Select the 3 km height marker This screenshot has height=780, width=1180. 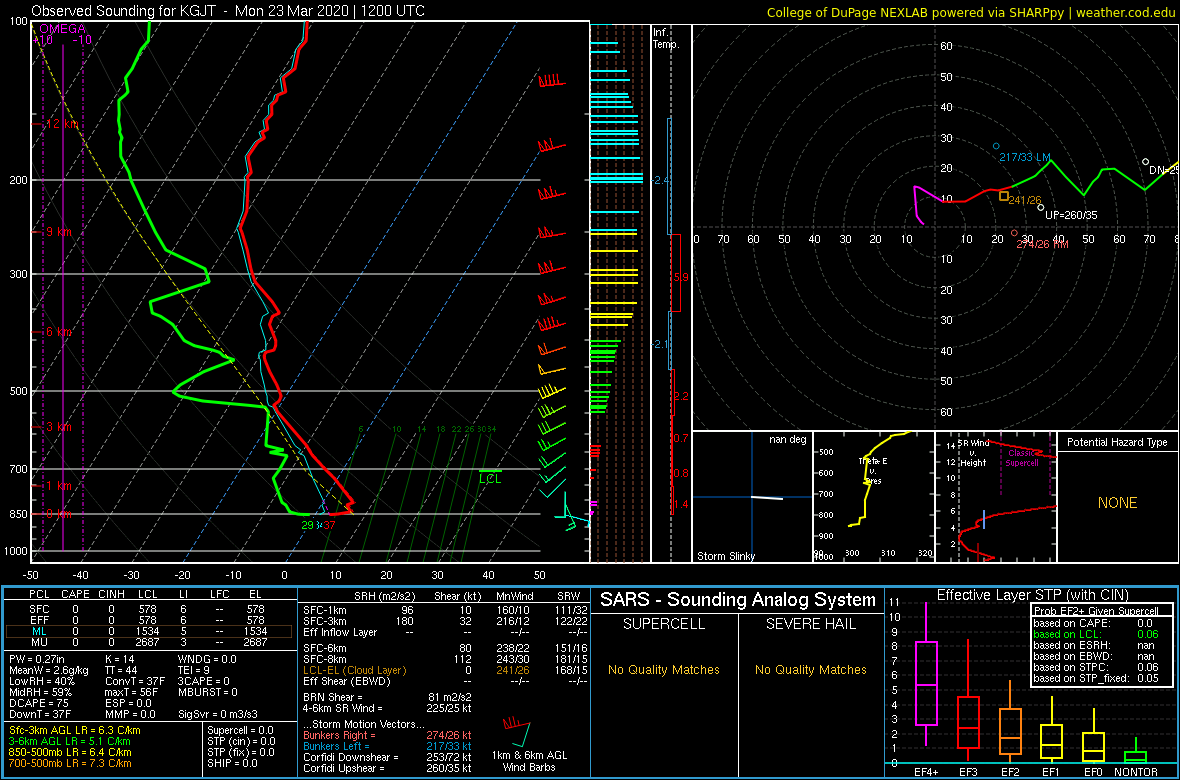pyautogui.click(x=59, y=427)
